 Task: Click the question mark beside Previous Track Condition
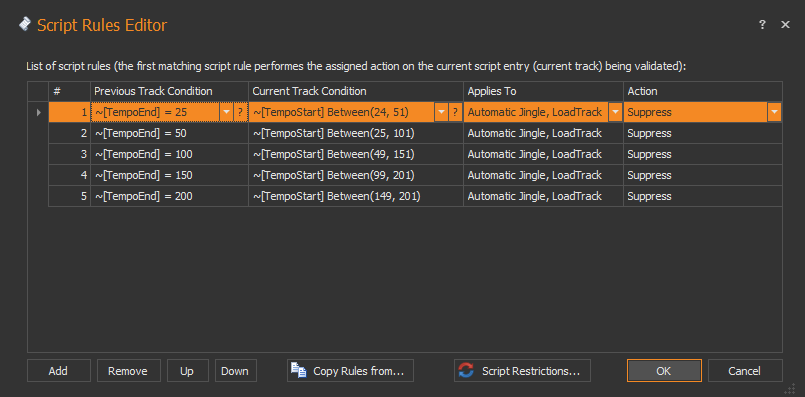tap(239, 112)
